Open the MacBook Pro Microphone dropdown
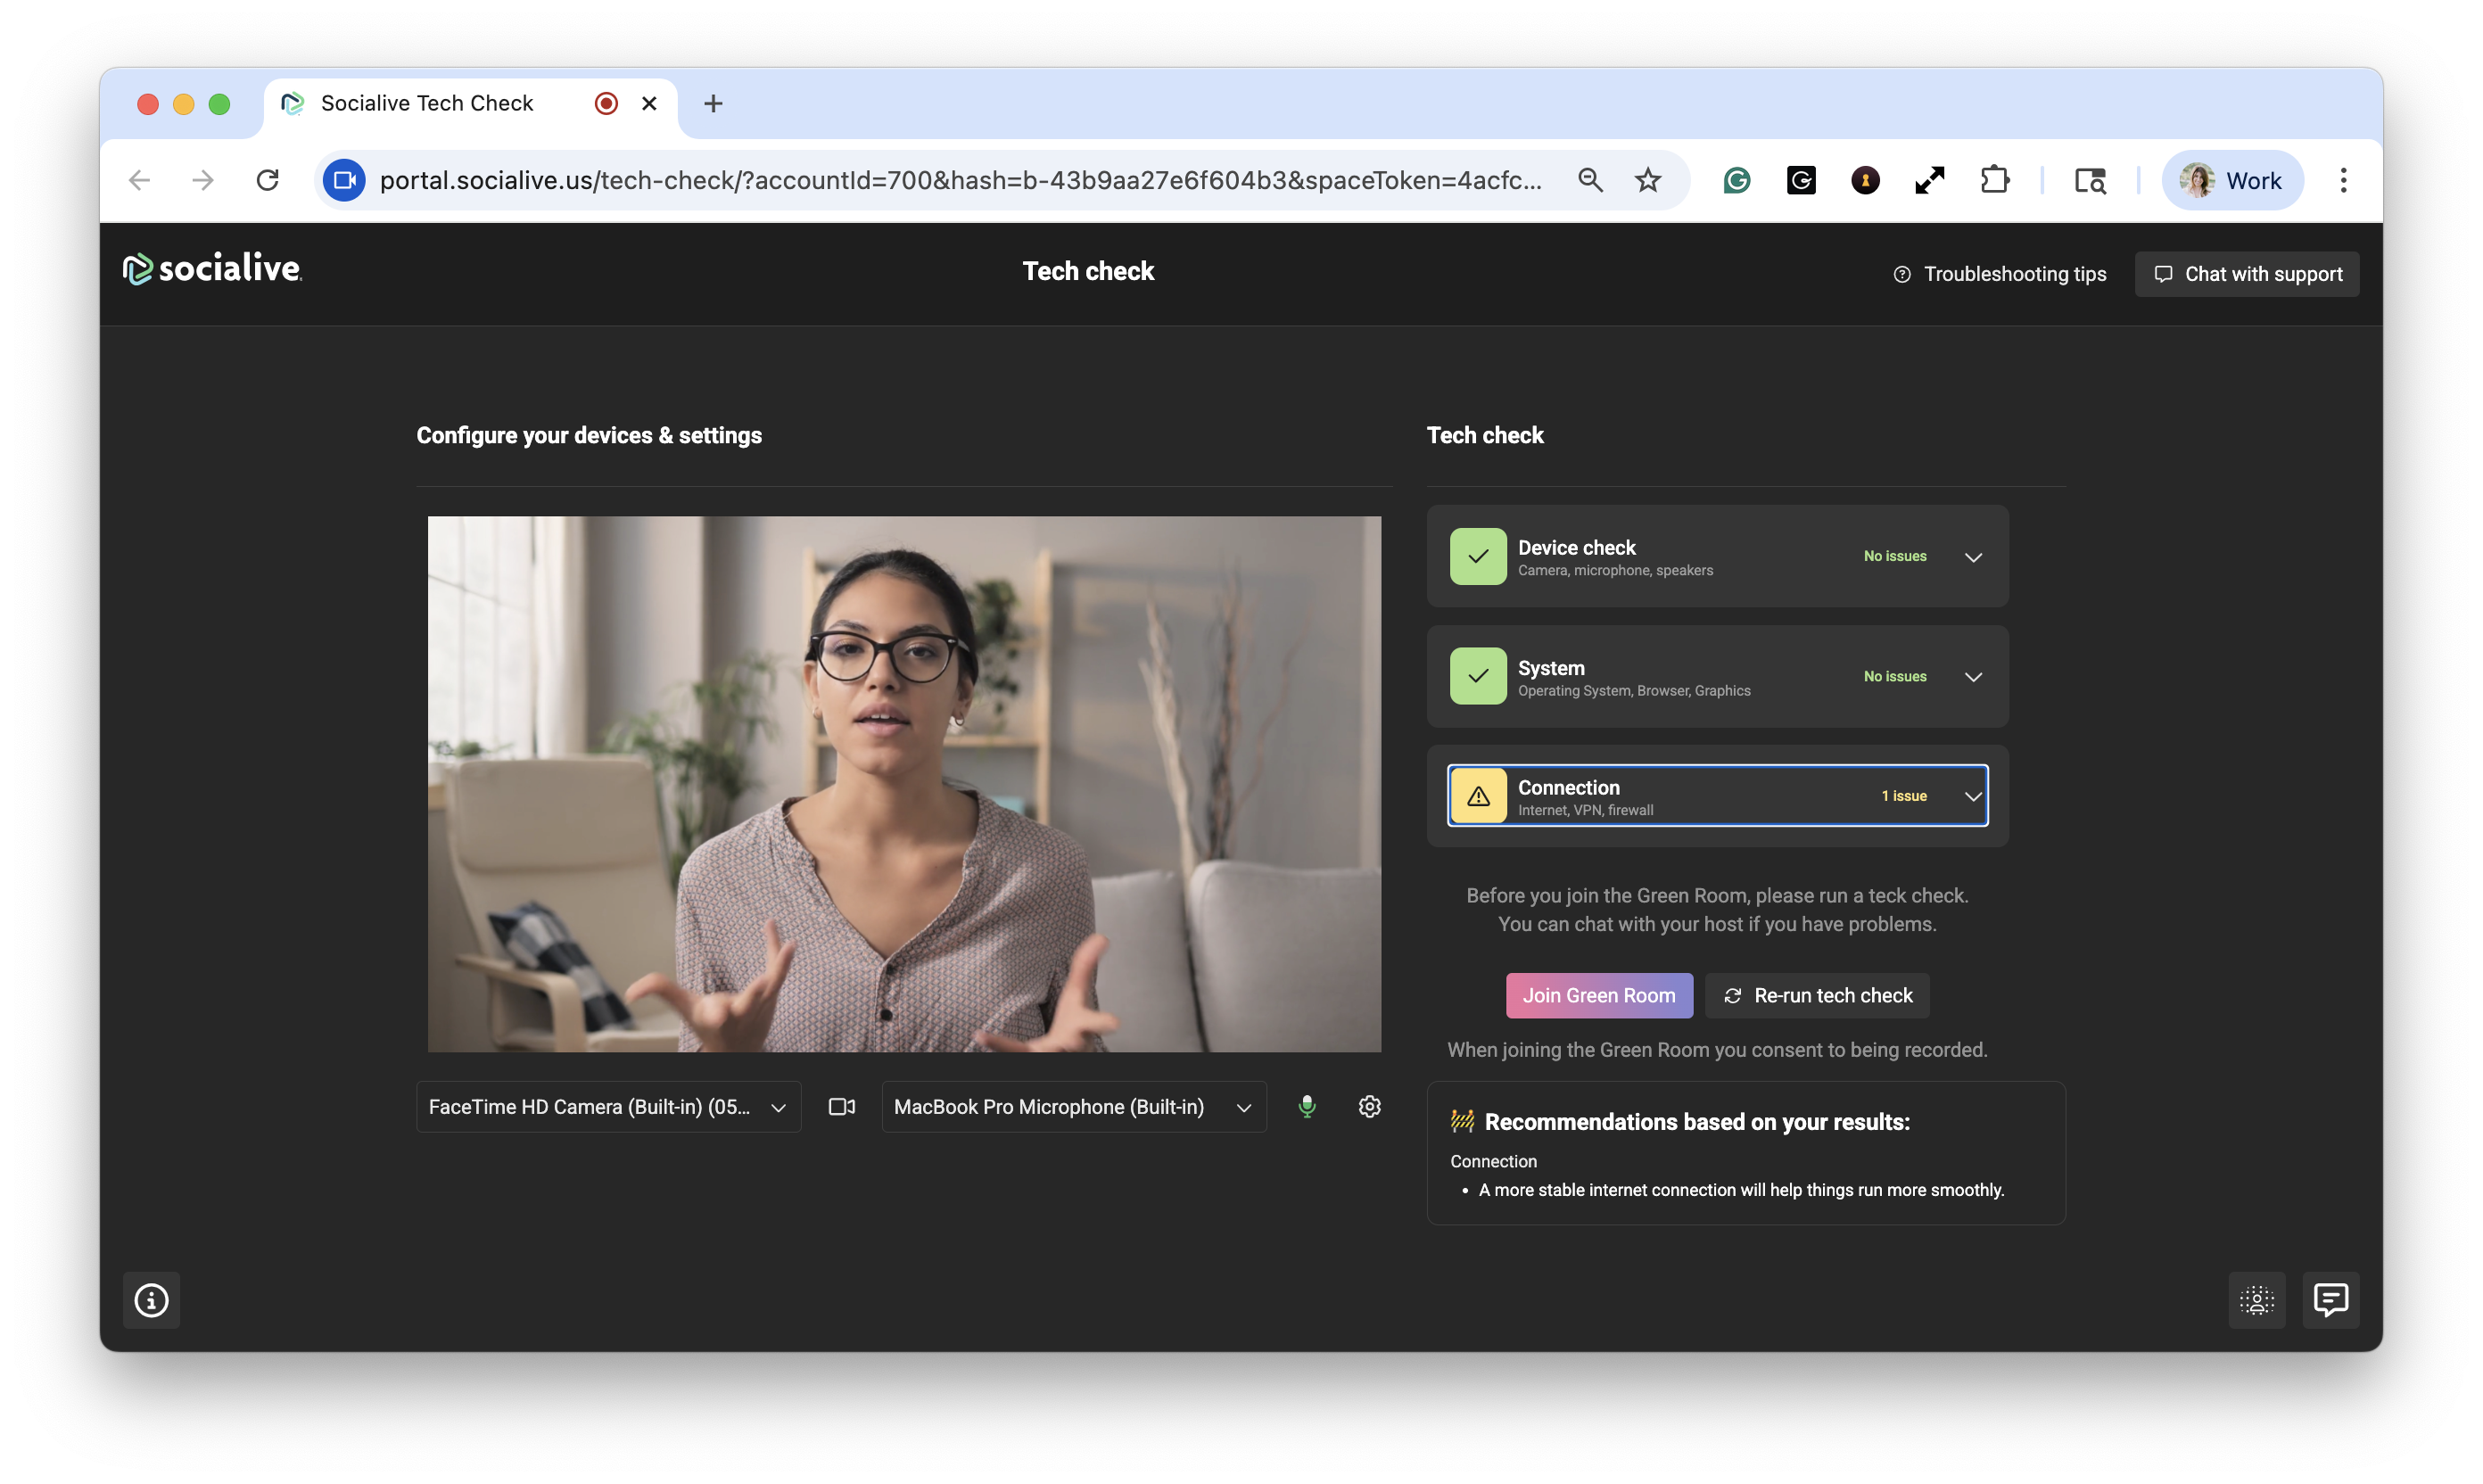Image resolution: width=2483 pixels, height=1484 pixels. pyautogui.click(x=1073, y=1107)
